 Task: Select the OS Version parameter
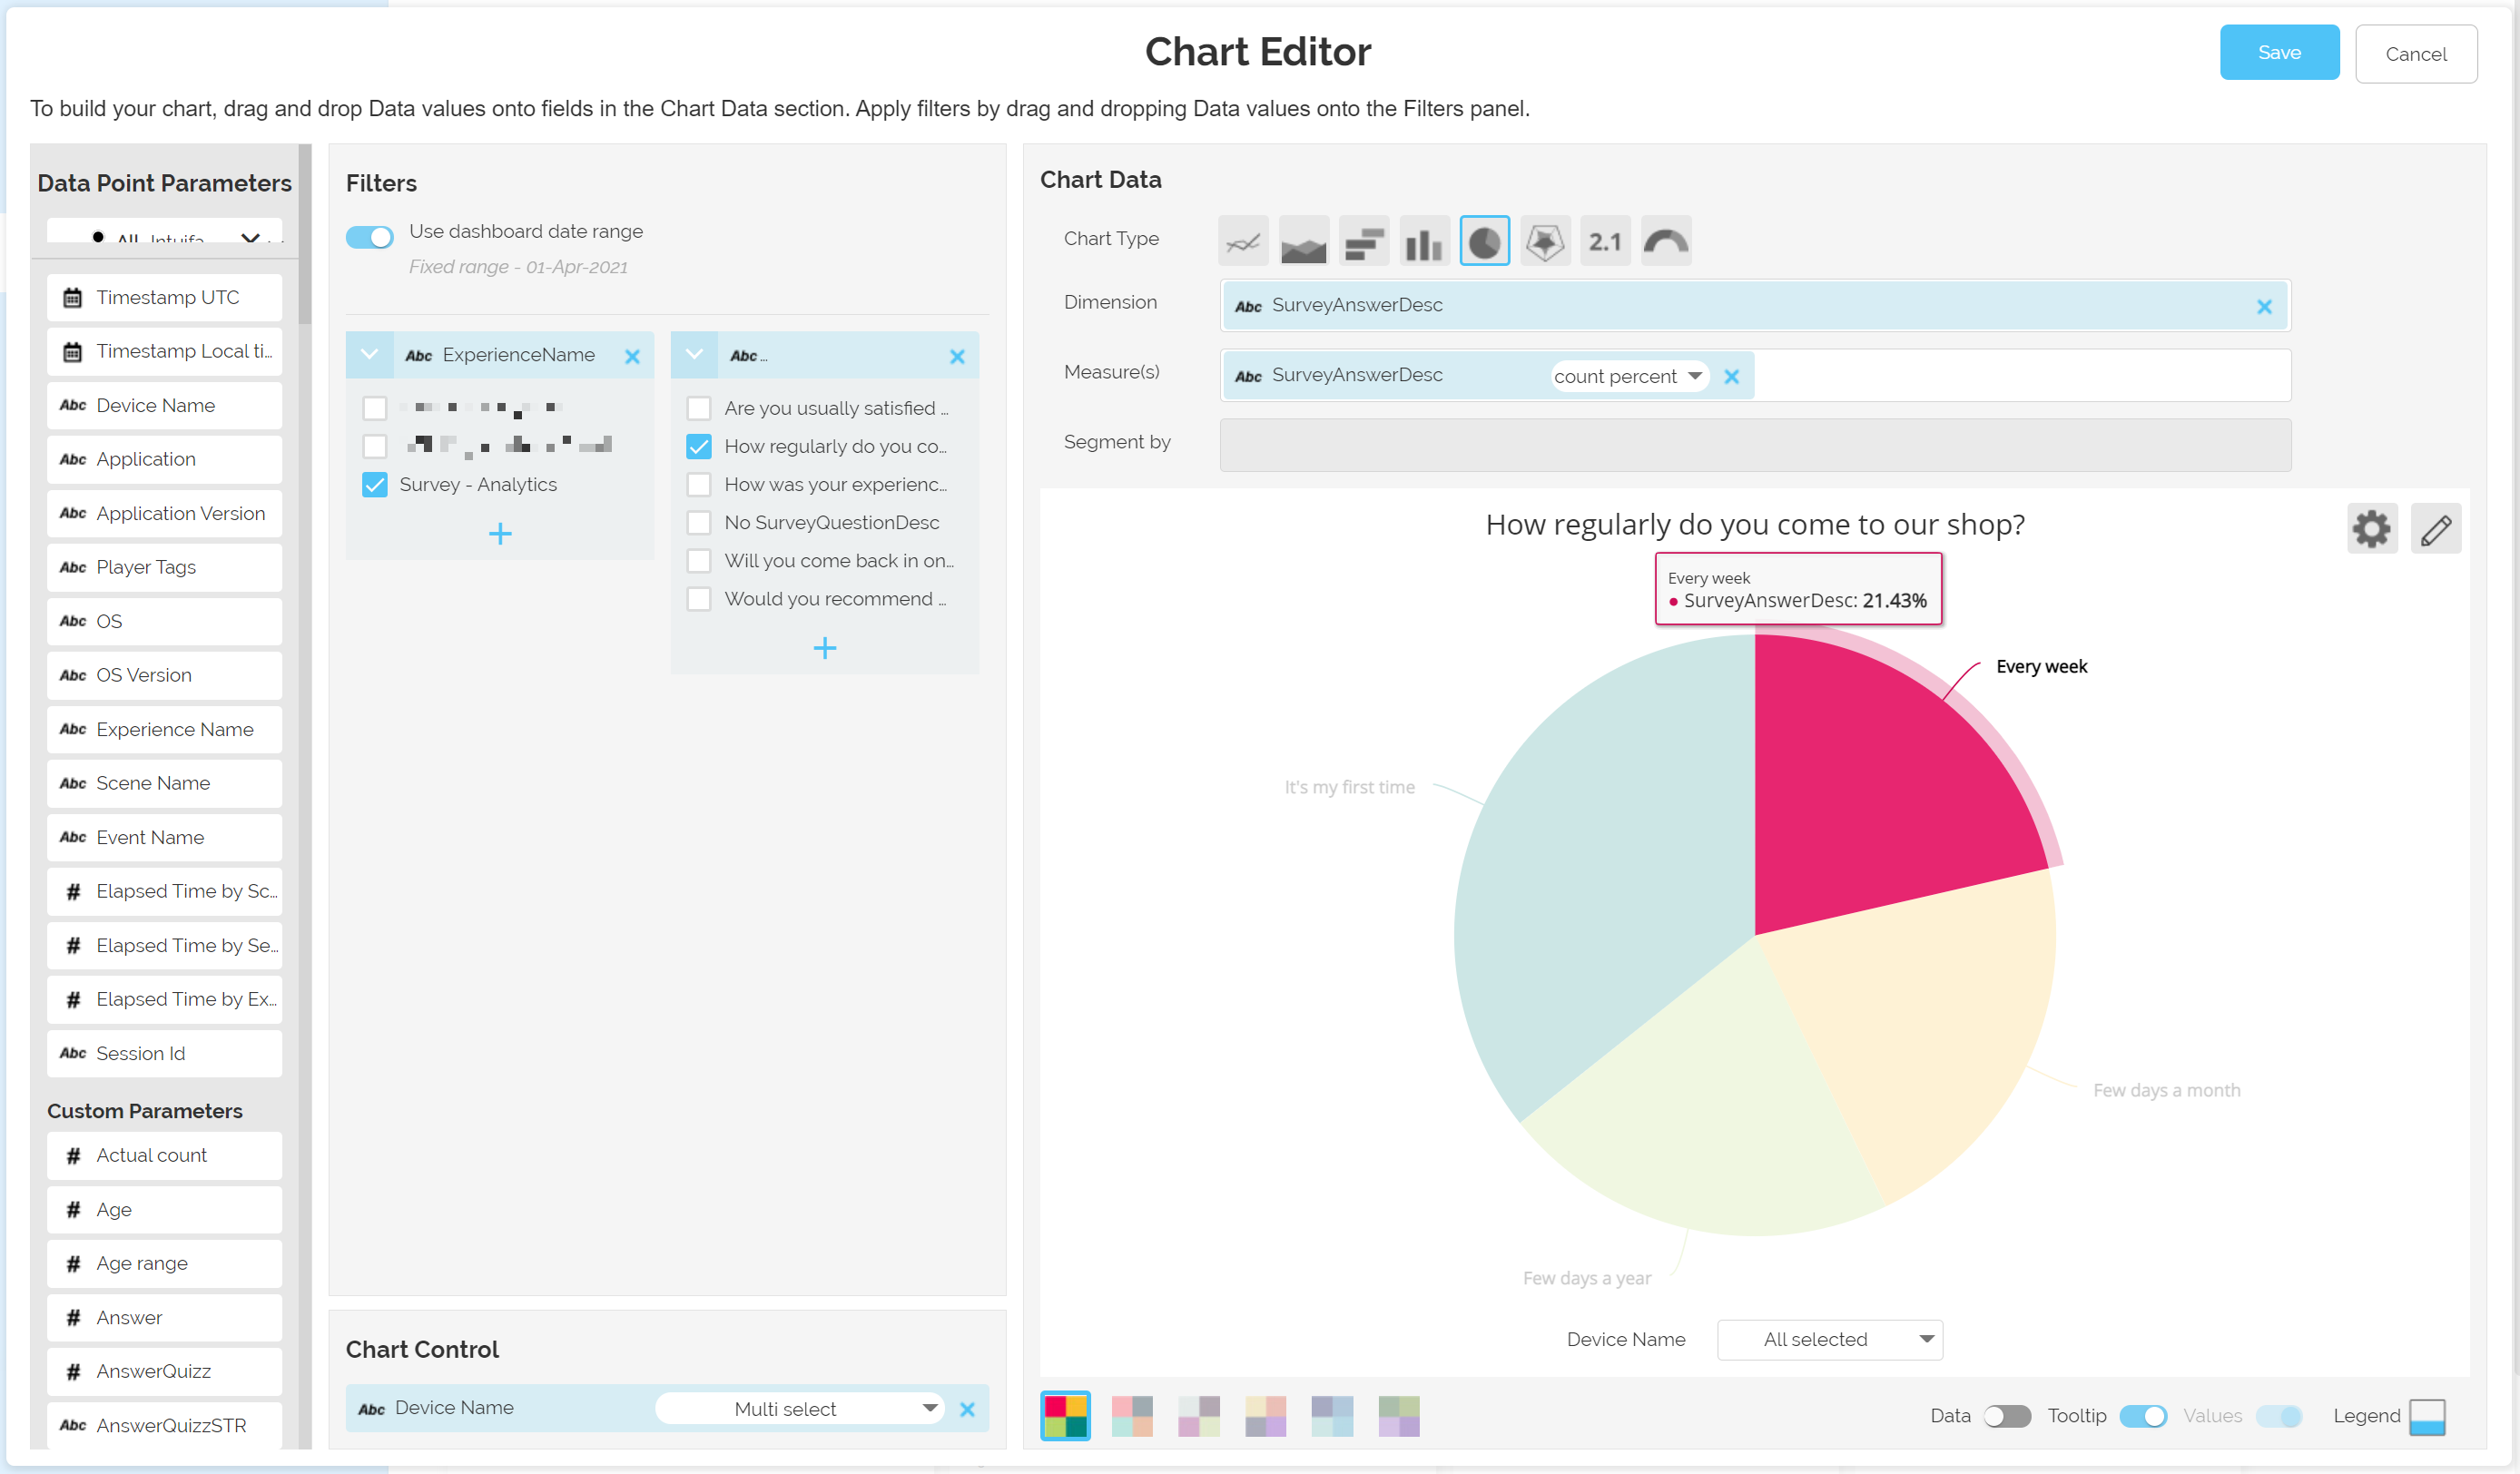click(165, 676)
